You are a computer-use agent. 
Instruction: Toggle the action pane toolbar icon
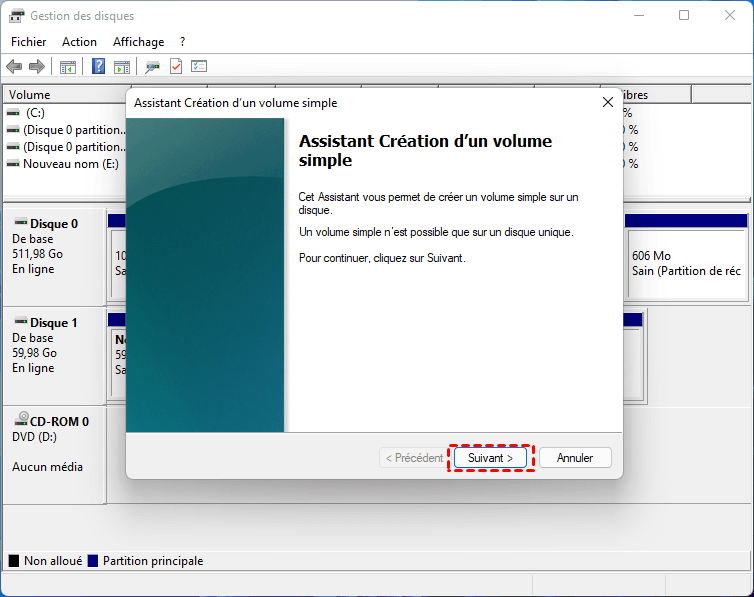click(122, 67)
